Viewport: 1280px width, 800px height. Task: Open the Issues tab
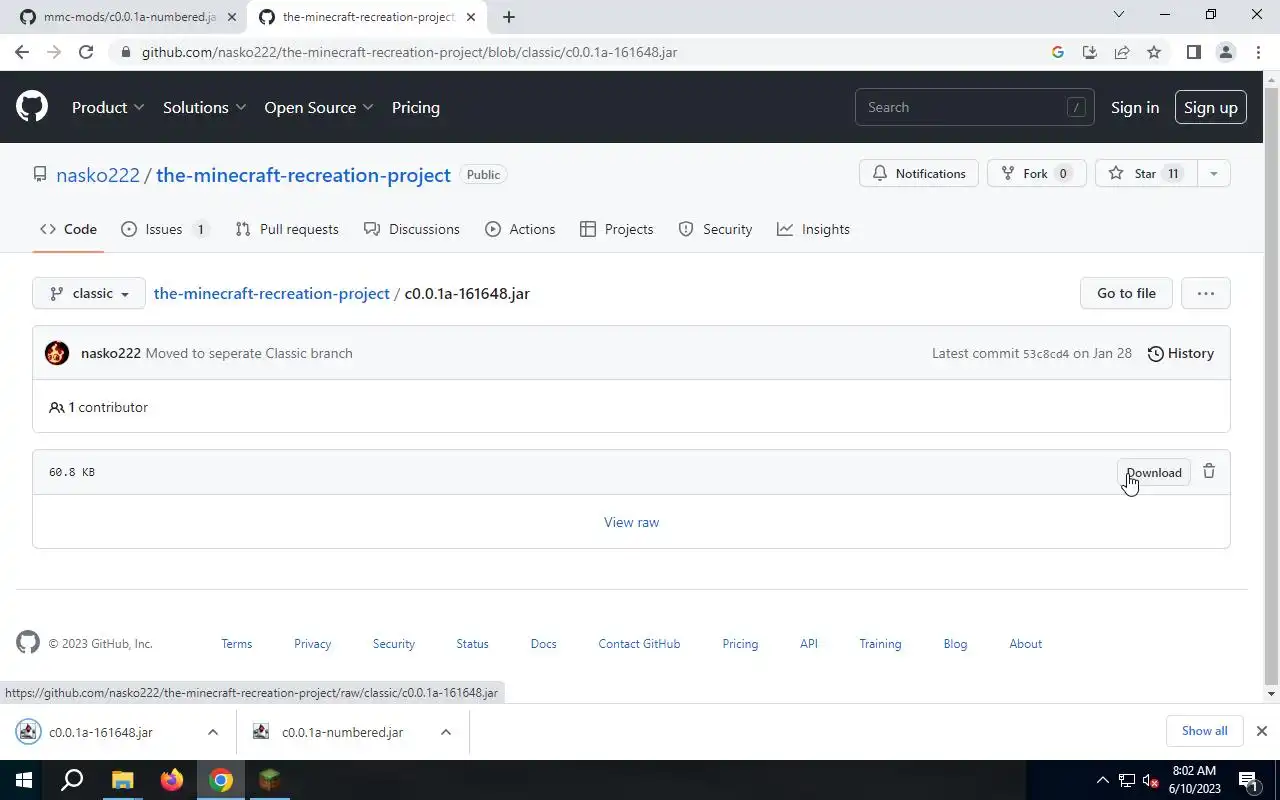tap(163, 229)
